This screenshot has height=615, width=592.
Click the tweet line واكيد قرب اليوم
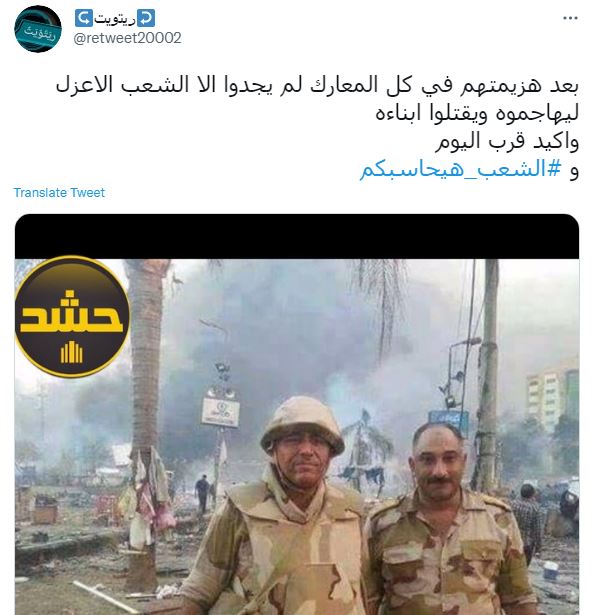pos(507,141)
